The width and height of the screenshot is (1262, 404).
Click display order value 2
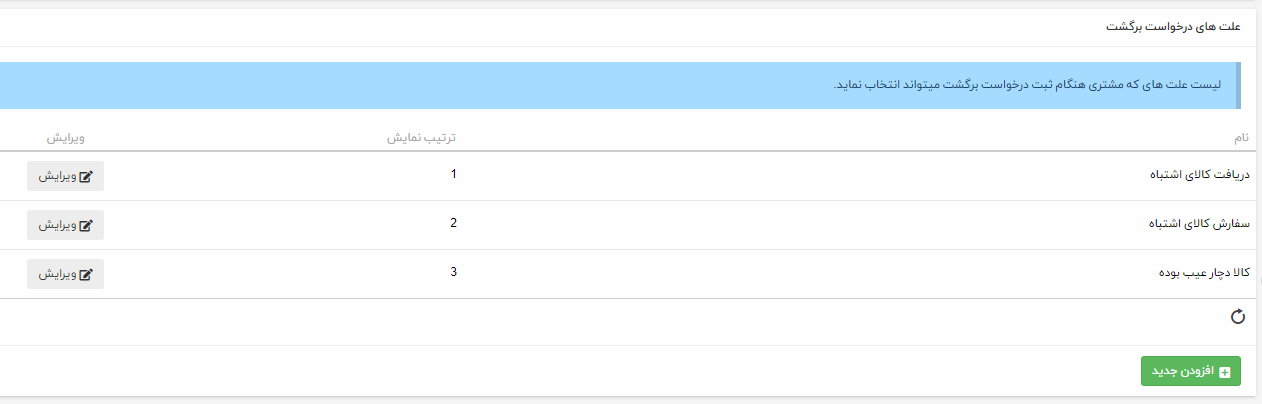click(x=453, y=223)
